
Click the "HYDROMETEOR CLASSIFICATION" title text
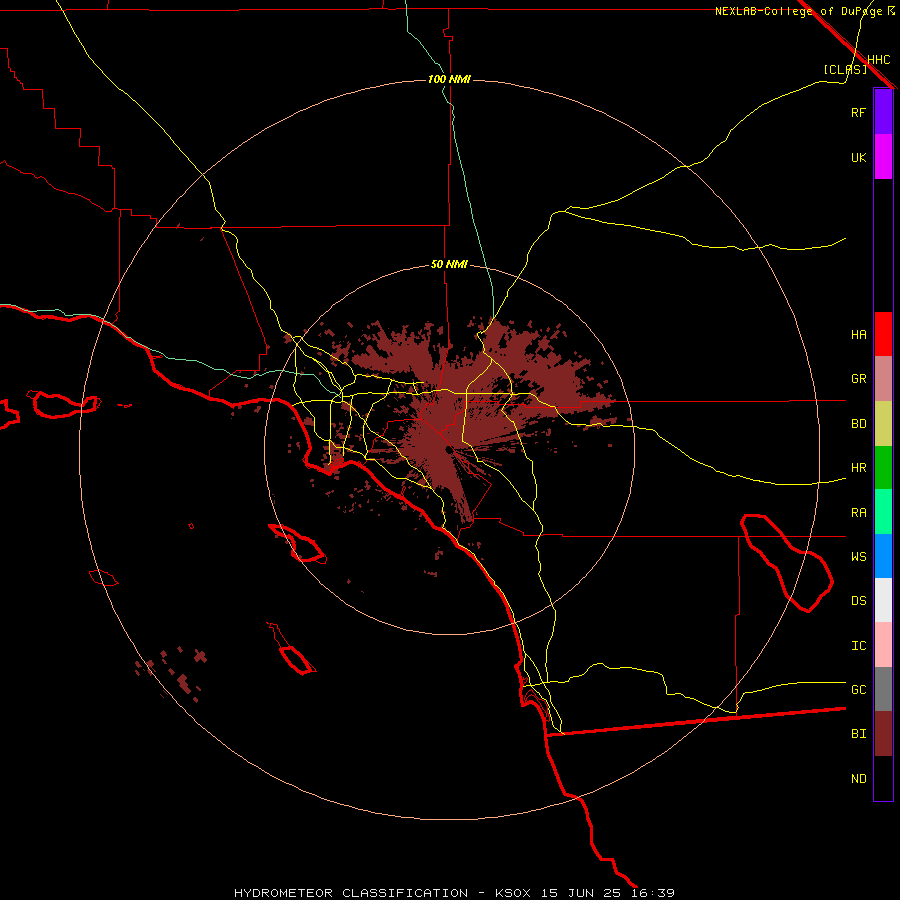tap(351, 893)
